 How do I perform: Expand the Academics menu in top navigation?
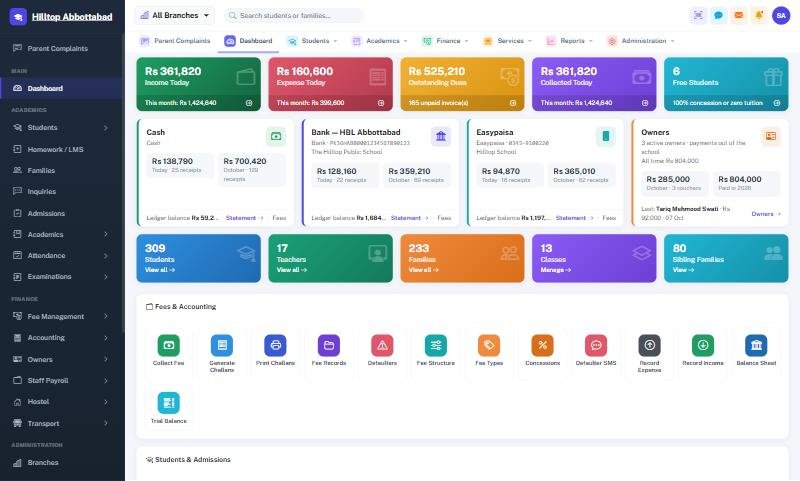380,41
